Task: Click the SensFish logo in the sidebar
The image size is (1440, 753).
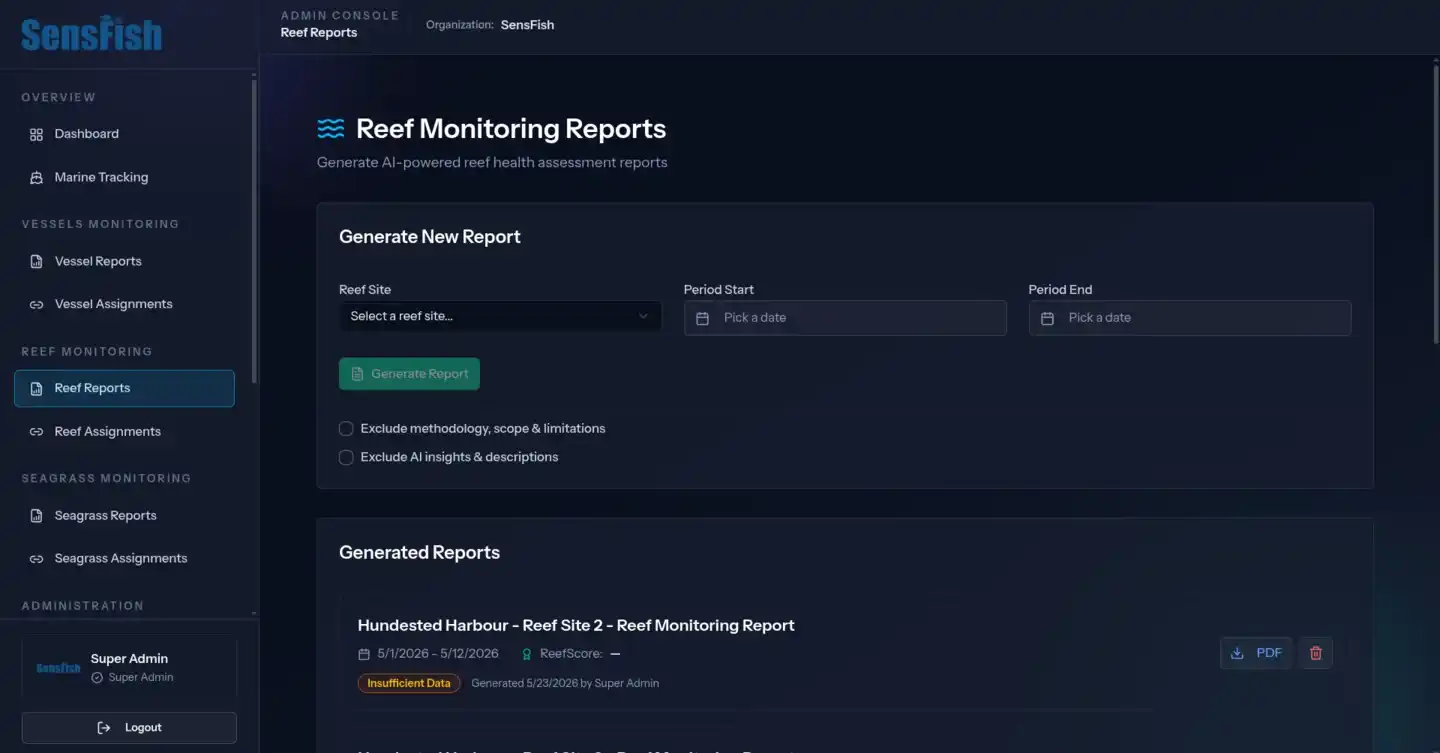Action: [91, 35]
